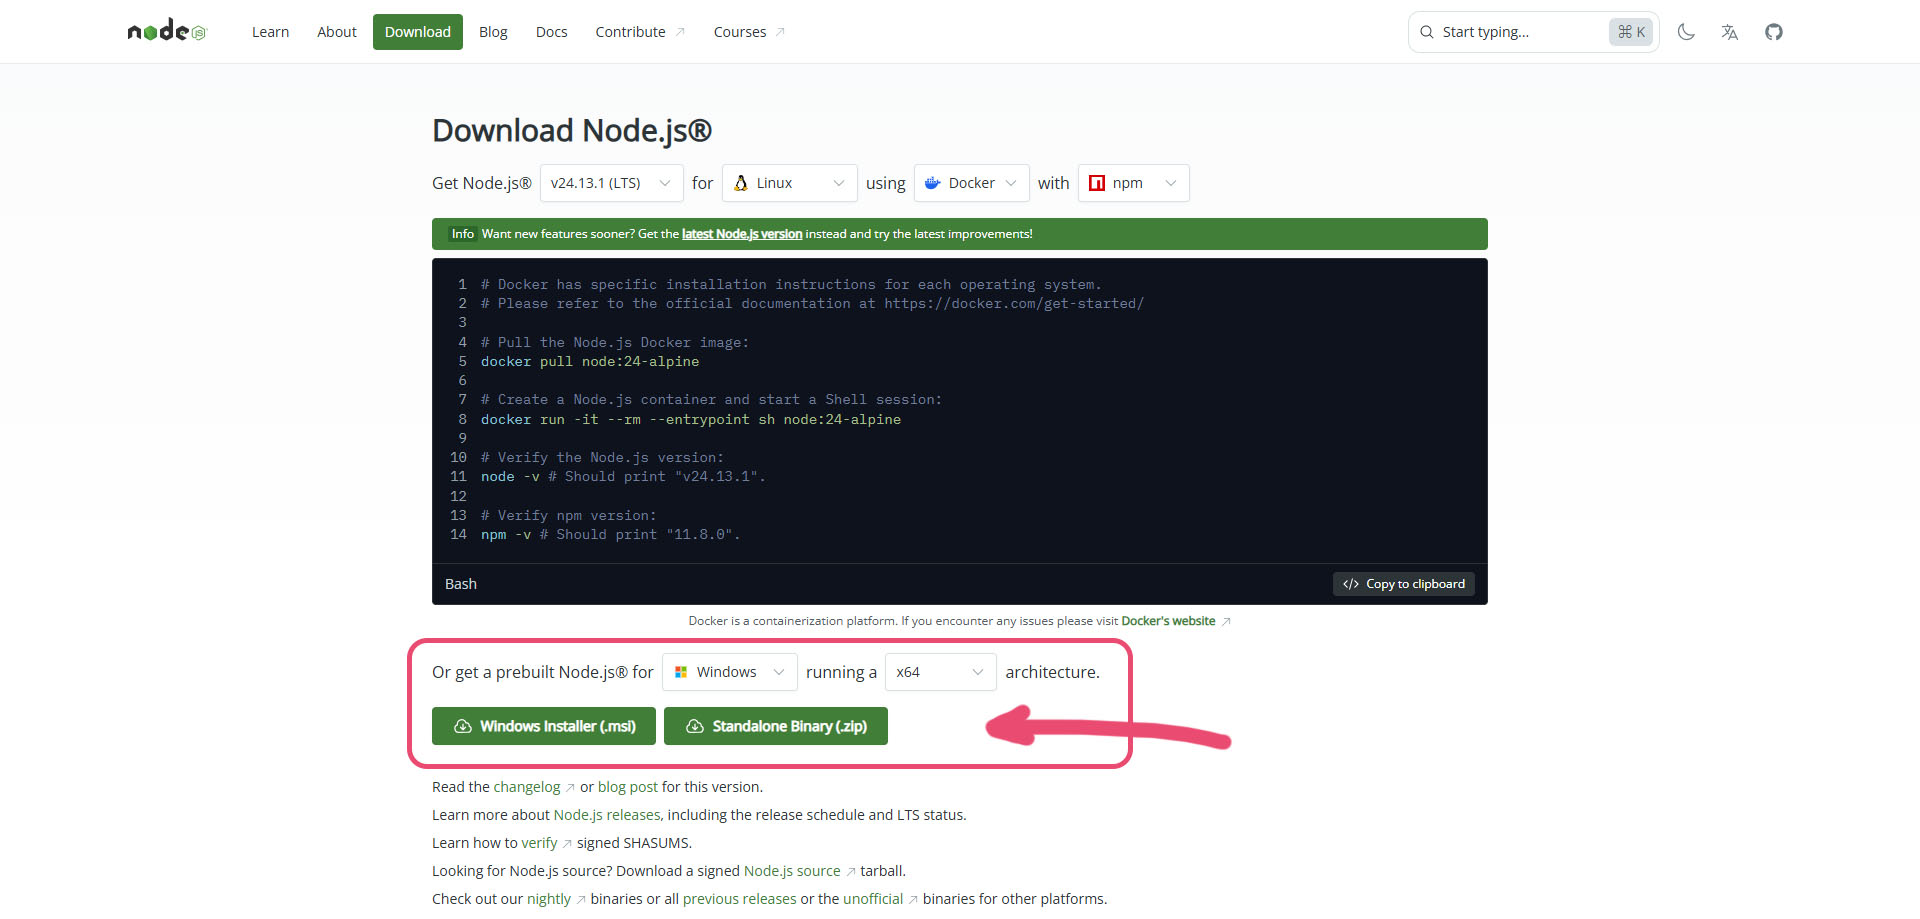Click the external arrow after changelog
1920x919 pixels.
coord(570,788)
